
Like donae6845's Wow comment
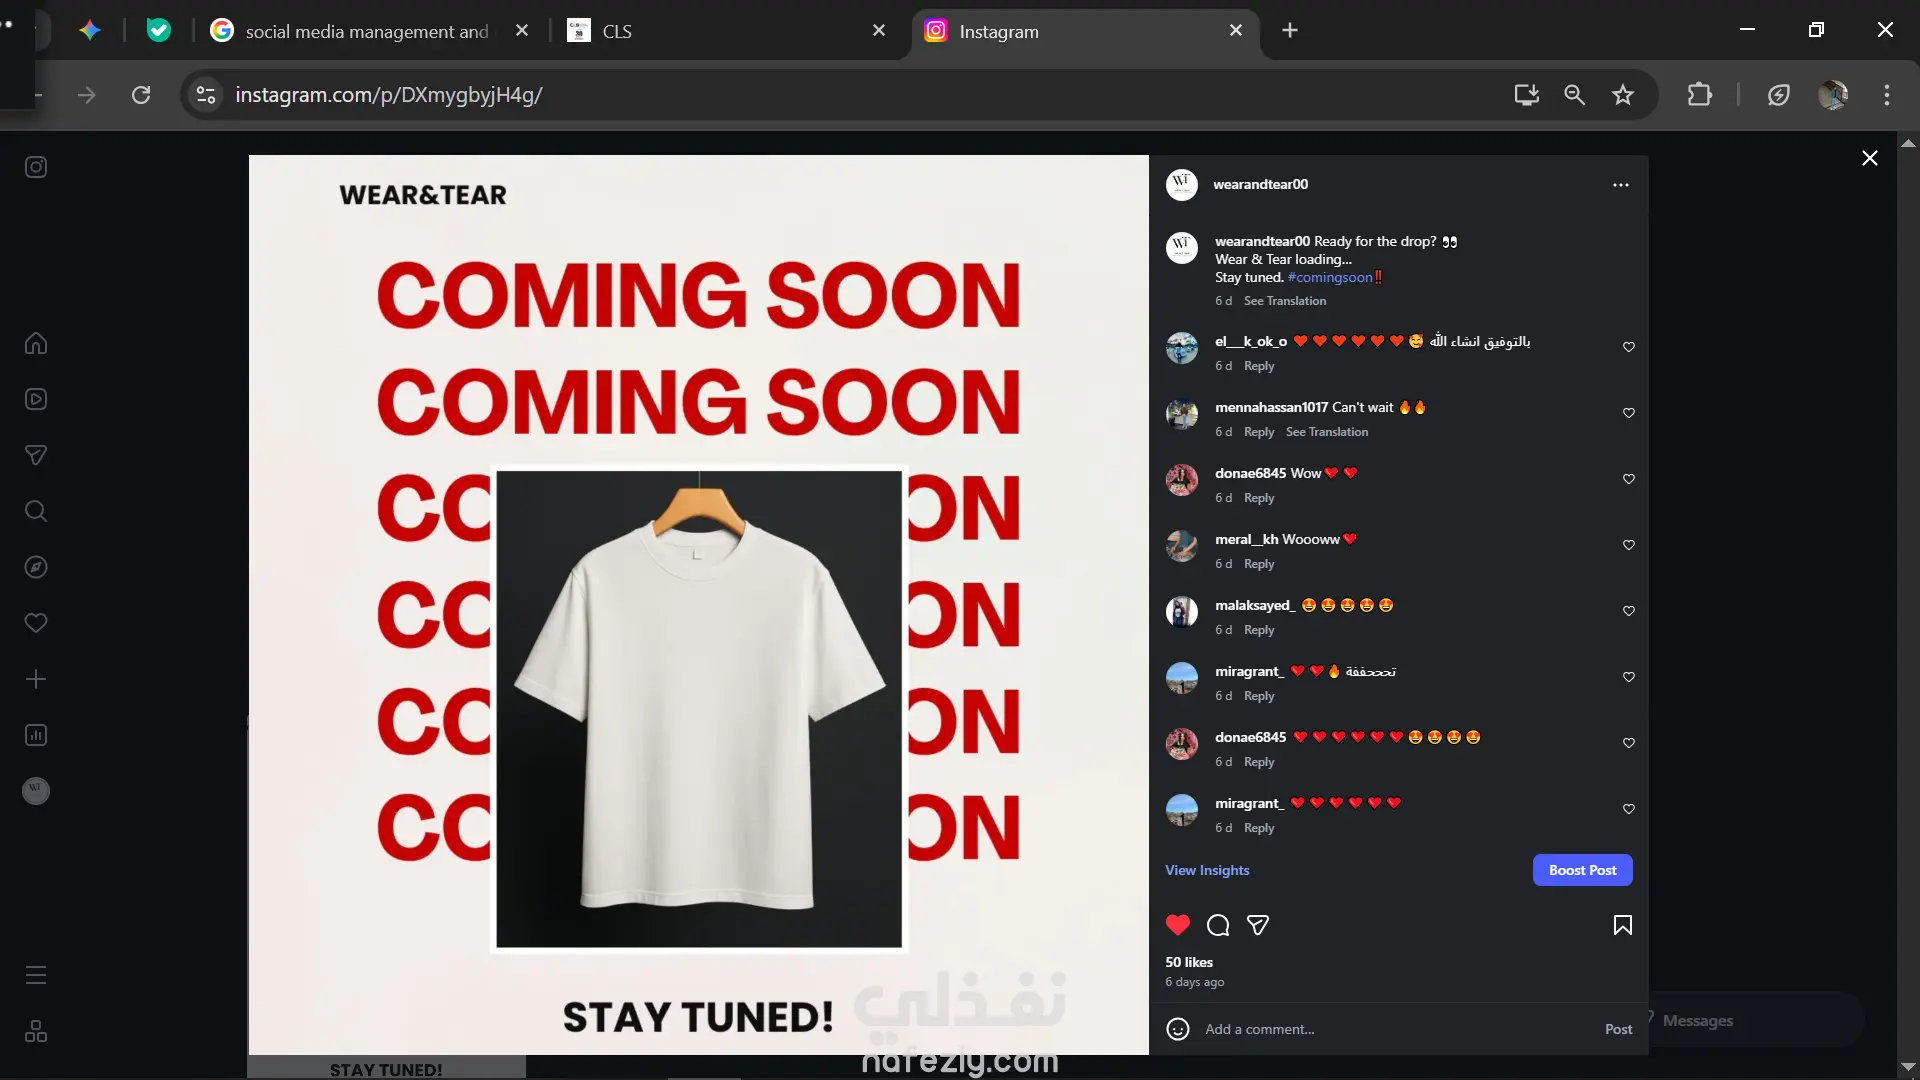(1629, 479)
